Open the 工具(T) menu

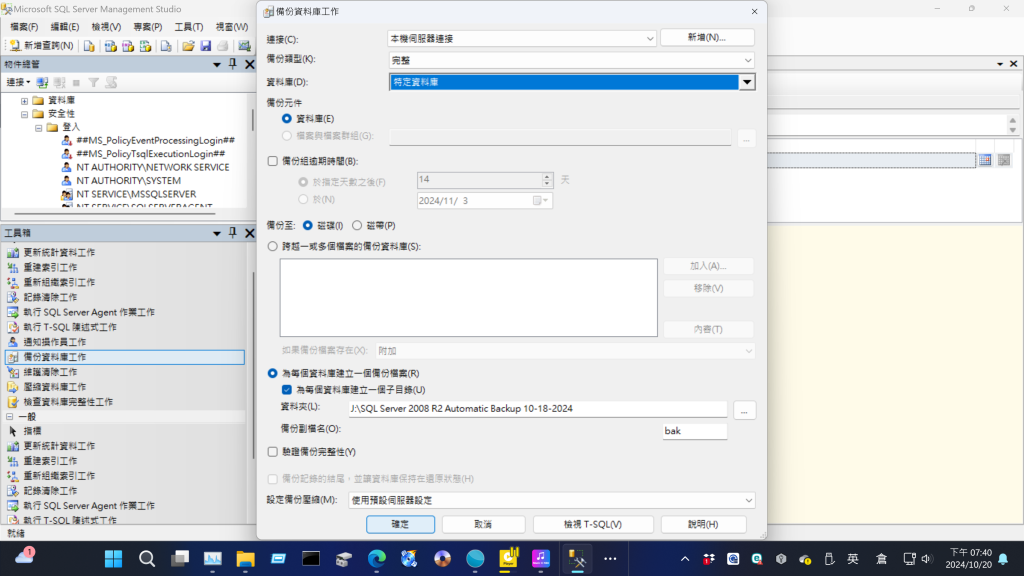click(188, 27)
